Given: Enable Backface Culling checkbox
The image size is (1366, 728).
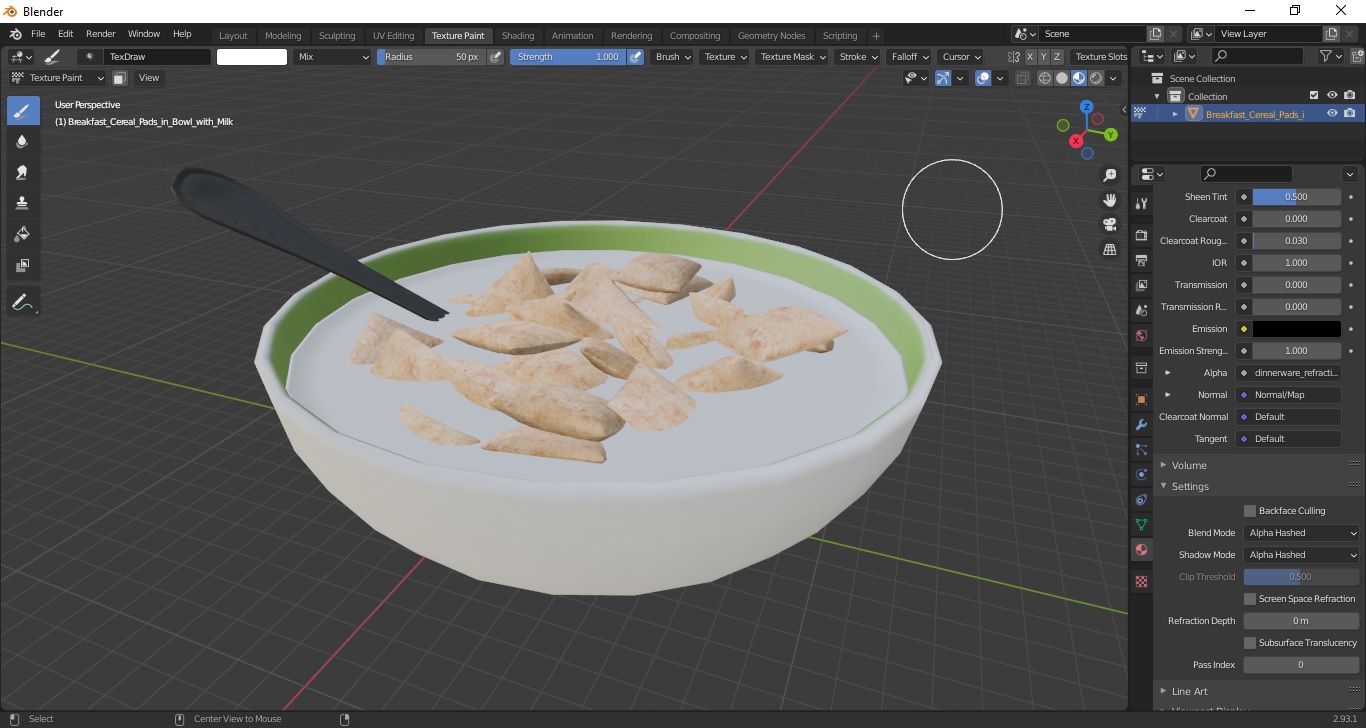Looking at the screenshot, I should click(1250, 511).
